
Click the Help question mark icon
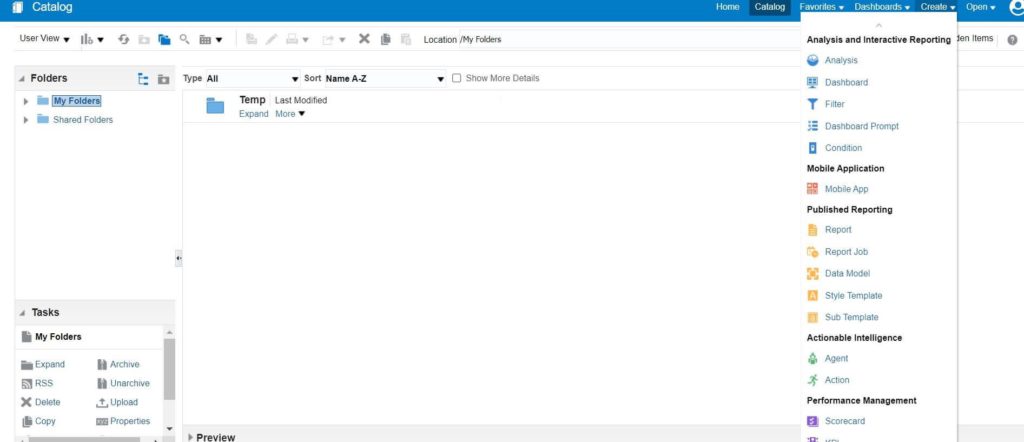pyautogui.click(x=1012, y=40)
